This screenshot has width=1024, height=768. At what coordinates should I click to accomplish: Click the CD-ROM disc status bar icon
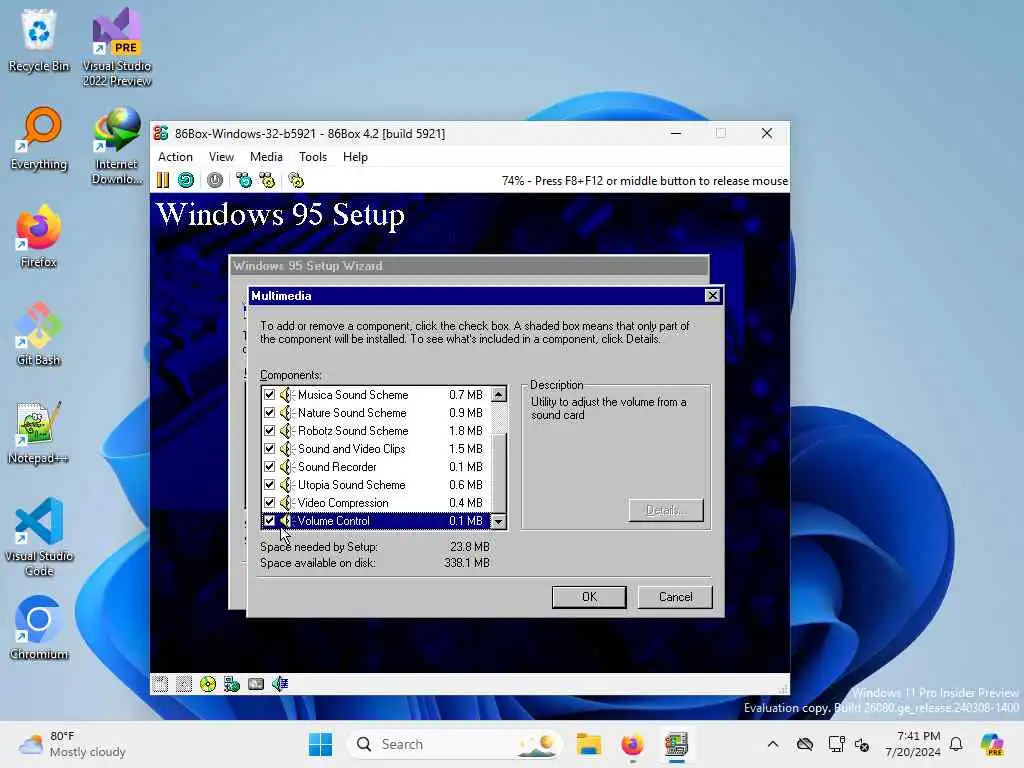click(x=208, y=684)
